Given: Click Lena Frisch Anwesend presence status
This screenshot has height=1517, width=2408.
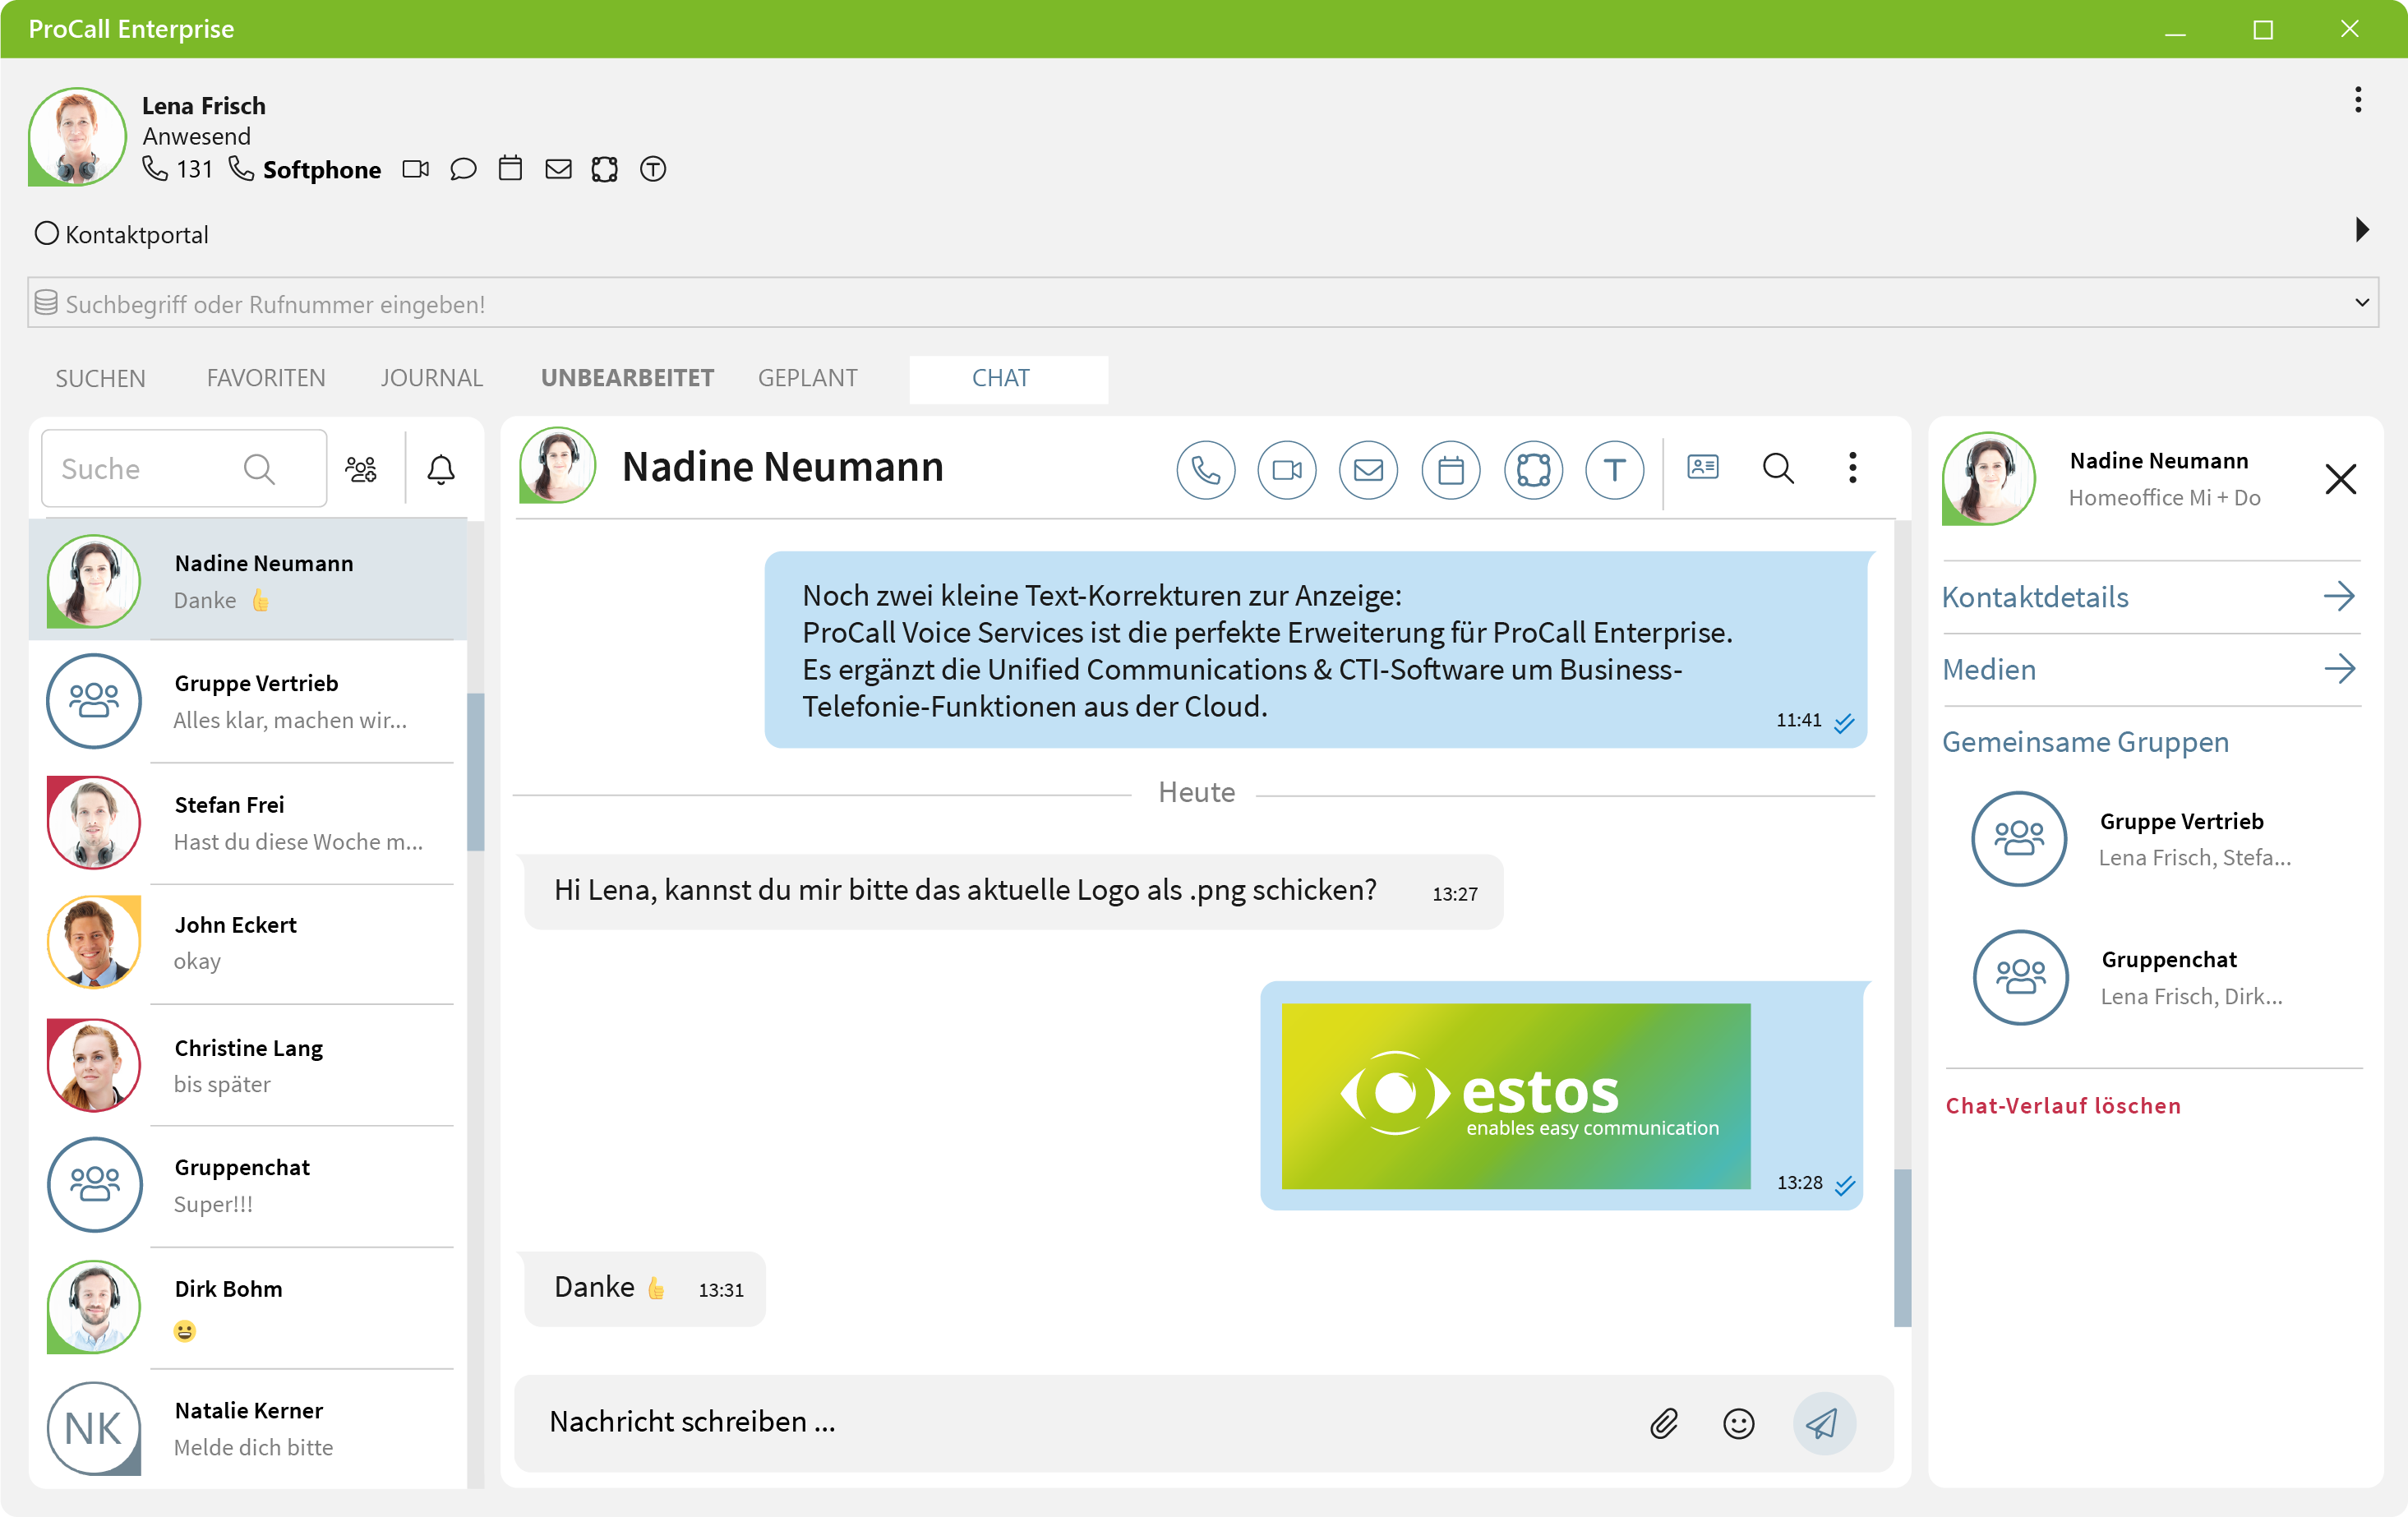Looking at the screenshot, I should (196, 136).
